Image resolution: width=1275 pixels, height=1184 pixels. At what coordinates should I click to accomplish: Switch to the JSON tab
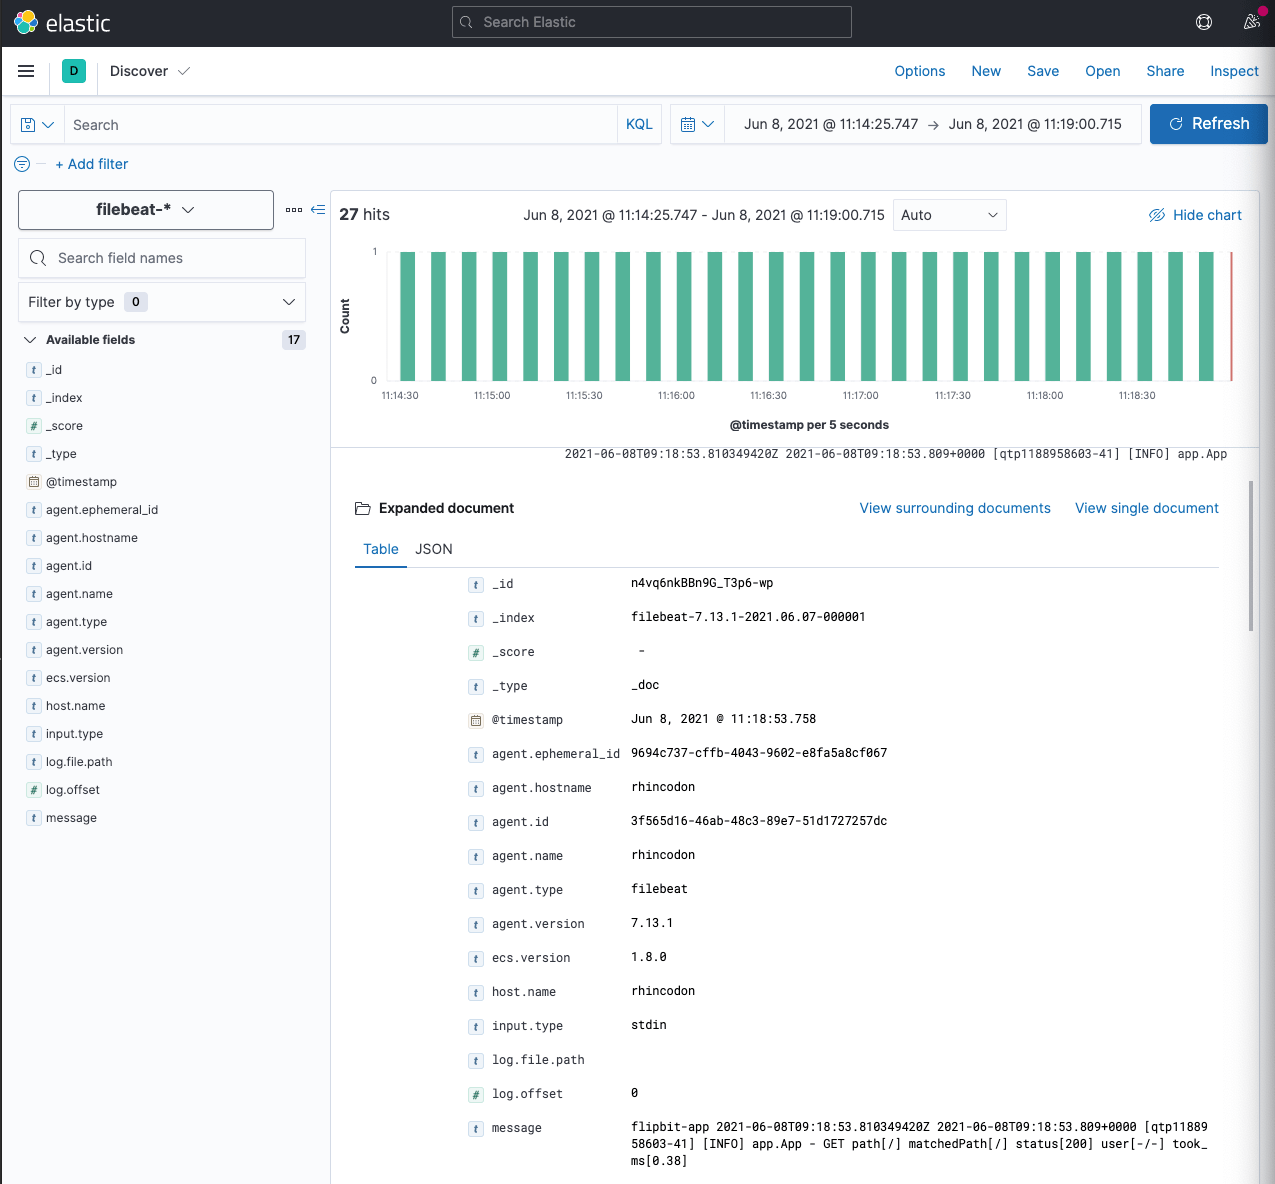434,549
